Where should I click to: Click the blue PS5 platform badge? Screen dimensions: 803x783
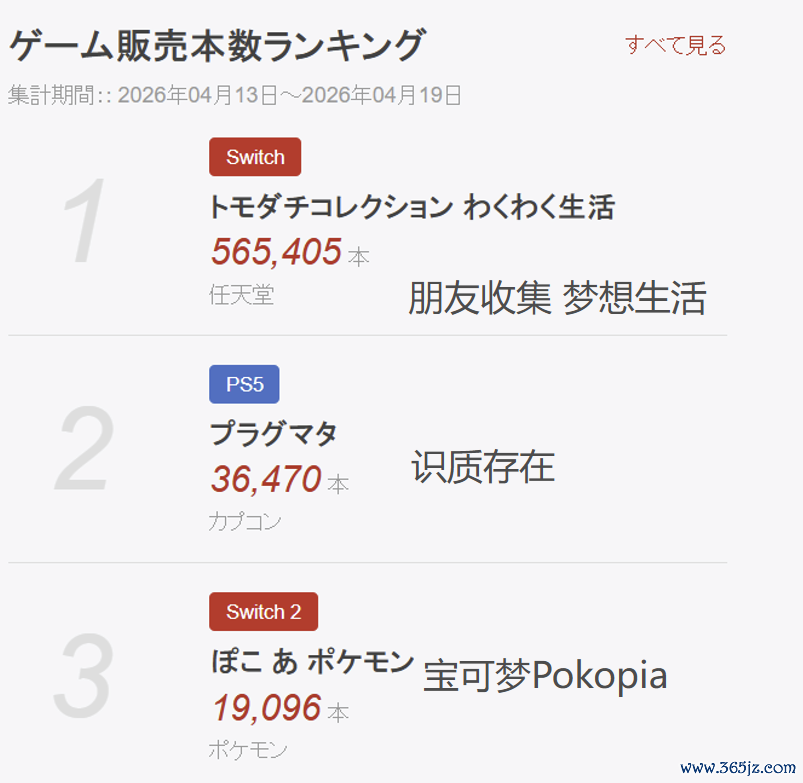[x=244, y=384]
